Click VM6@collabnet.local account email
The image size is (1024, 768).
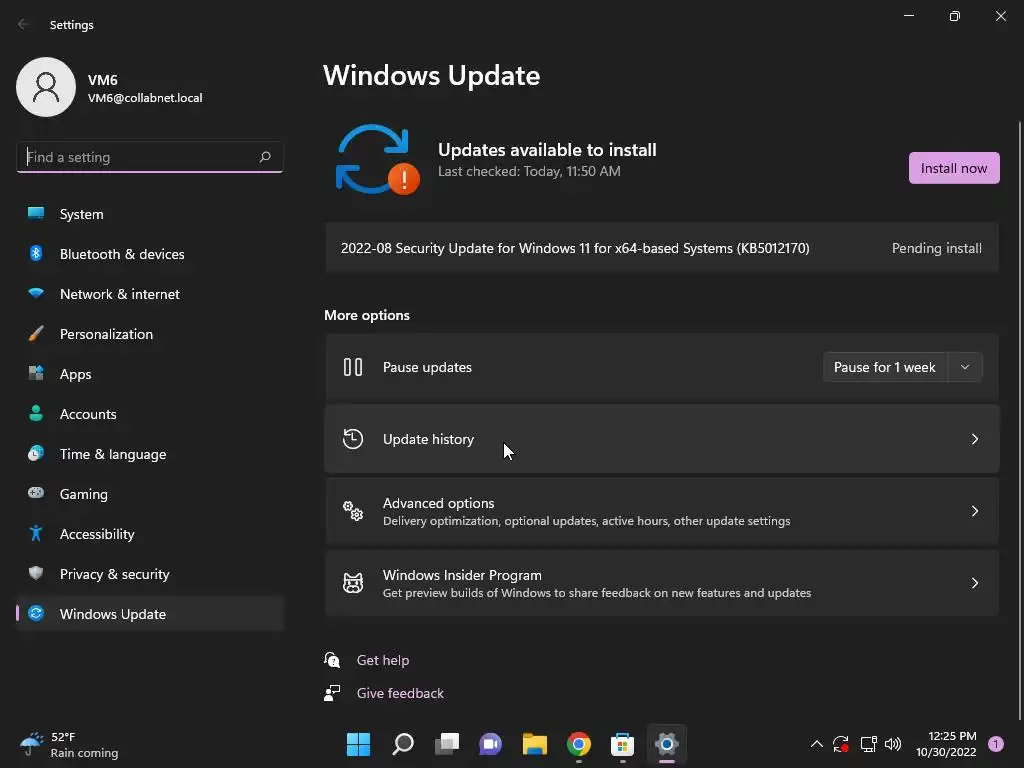coord(145,98)
